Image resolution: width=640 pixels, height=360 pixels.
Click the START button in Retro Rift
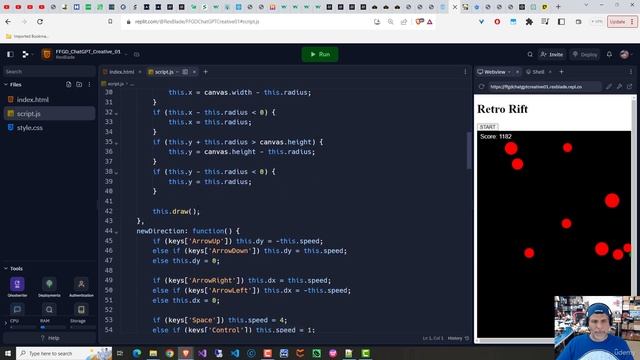(488, 127)
